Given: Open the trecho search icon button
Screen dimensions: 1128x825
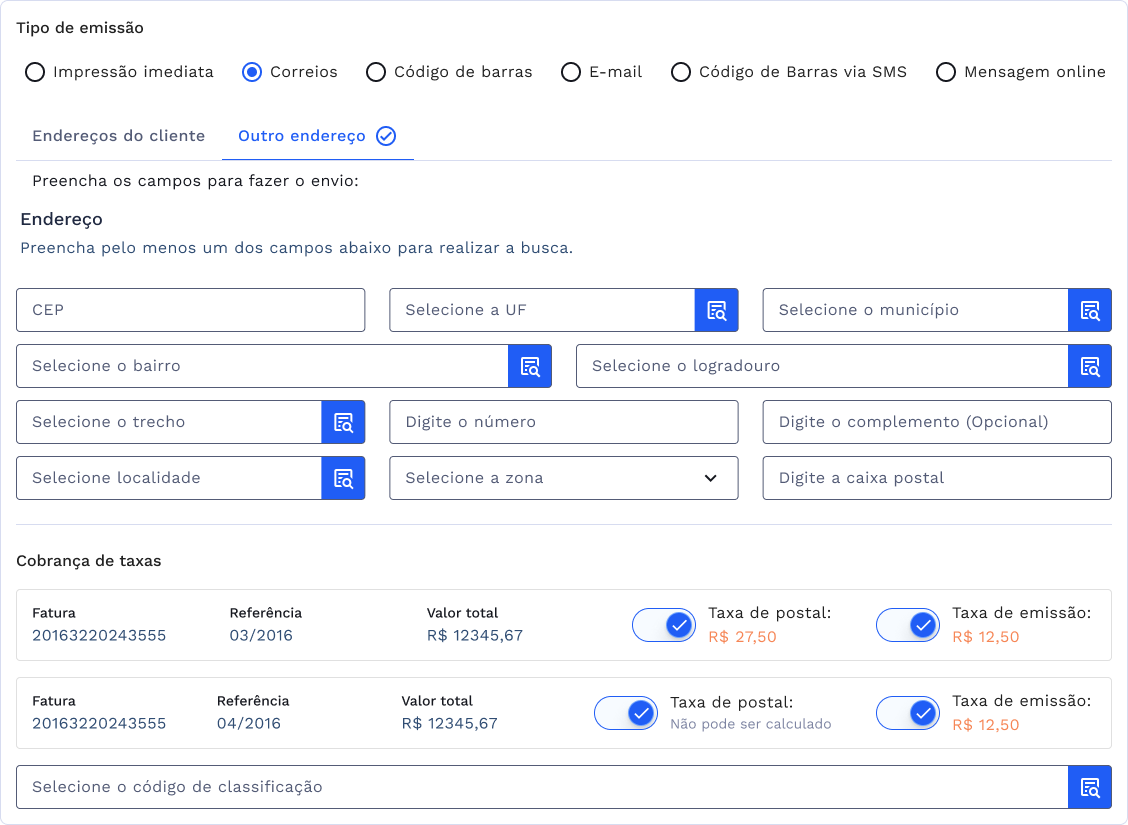Looking at the screenshot, I should (x=343, y=422).
